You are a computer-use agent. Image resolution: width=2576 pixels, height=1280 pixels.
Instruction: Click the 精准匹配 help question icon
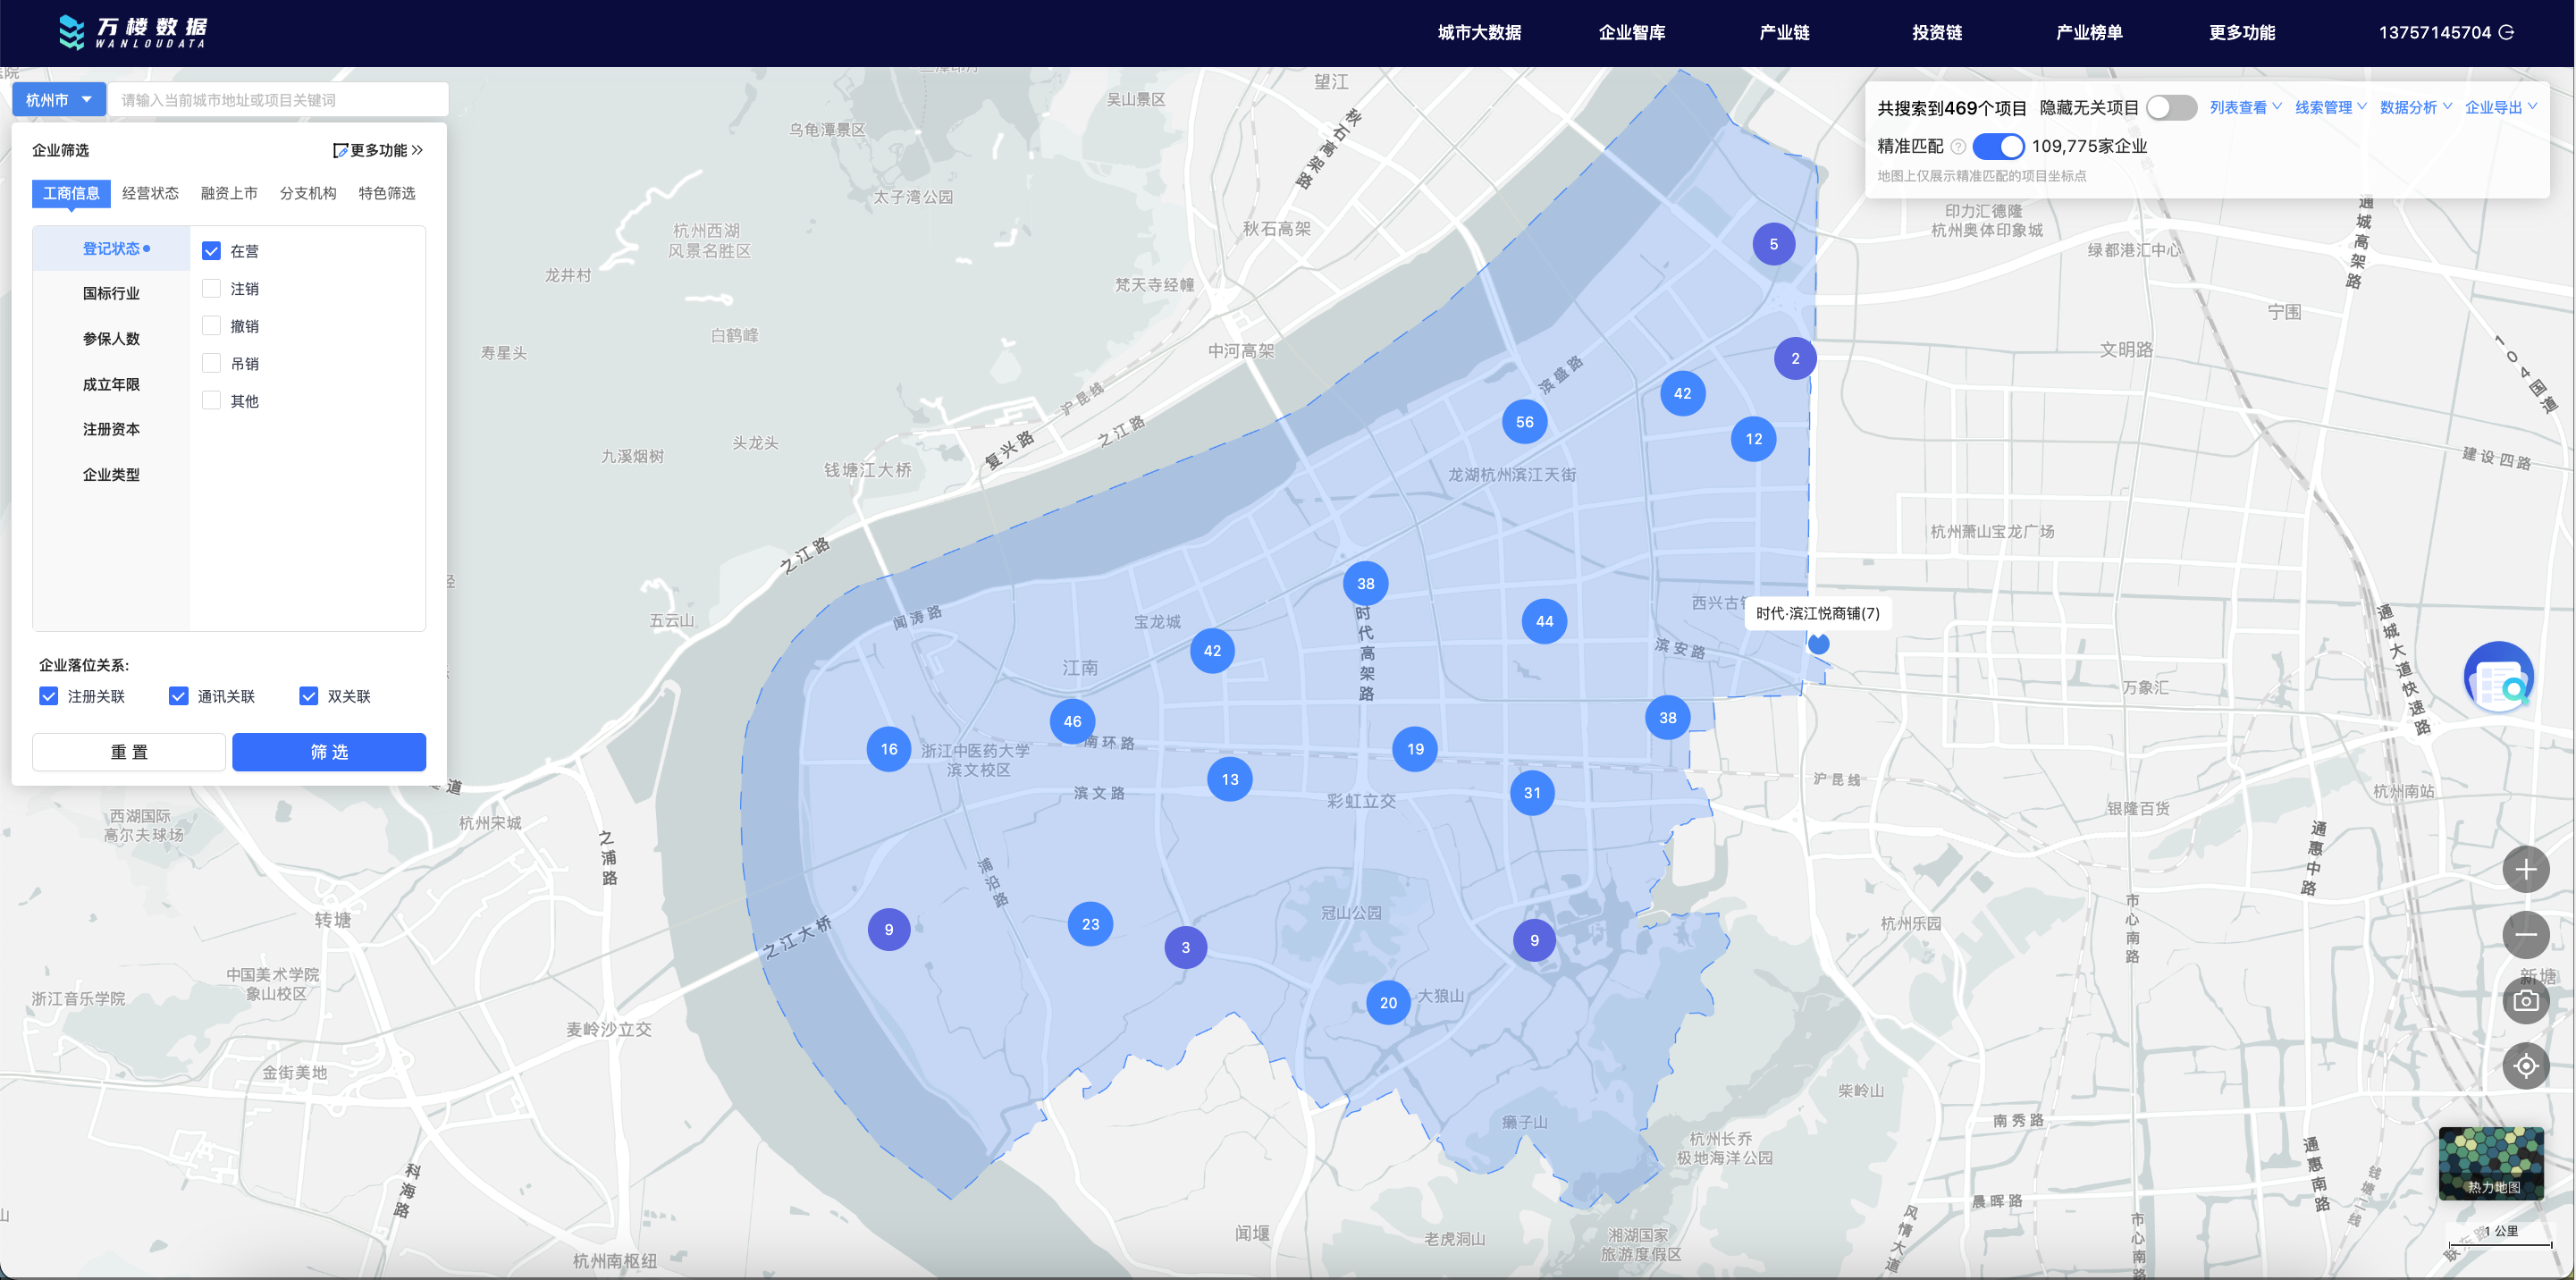pos(1958,147)
